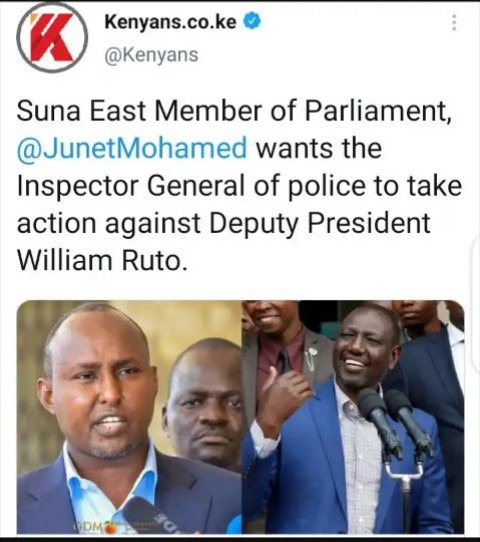Click the blue verified badge
This screenshot has height=542, width=480.
pos(253,21)
